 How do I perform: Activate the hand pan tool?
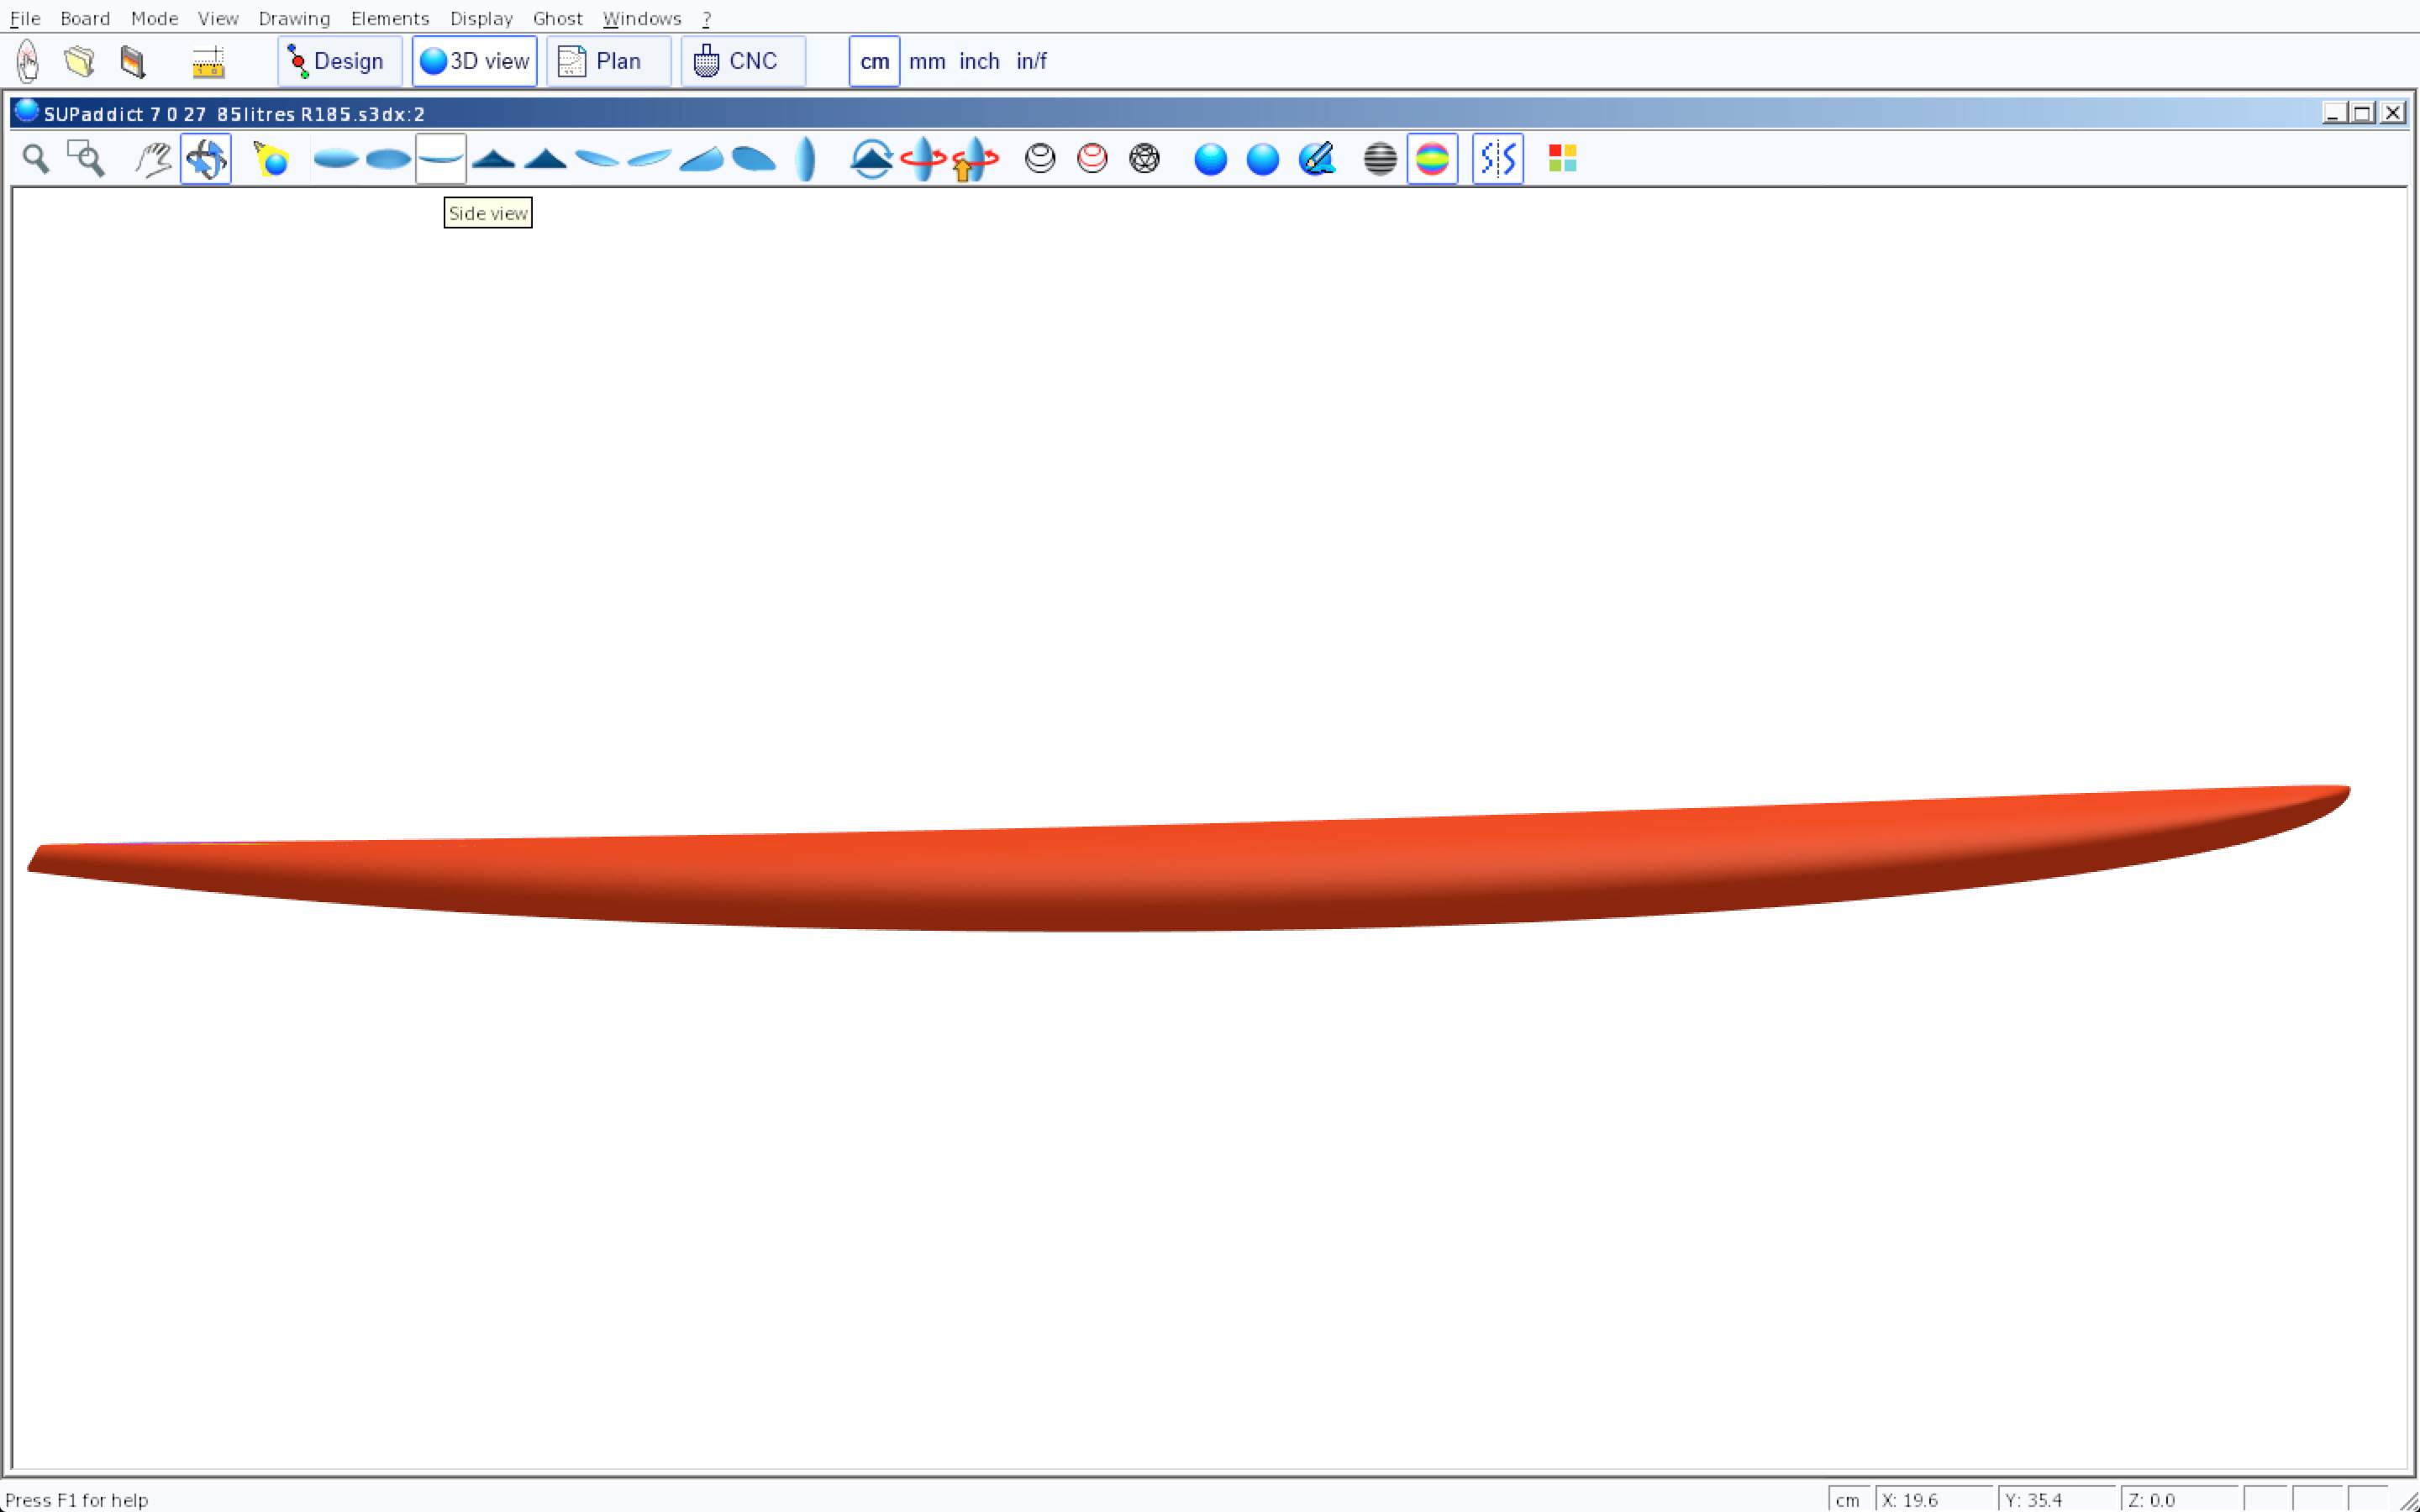153,159
